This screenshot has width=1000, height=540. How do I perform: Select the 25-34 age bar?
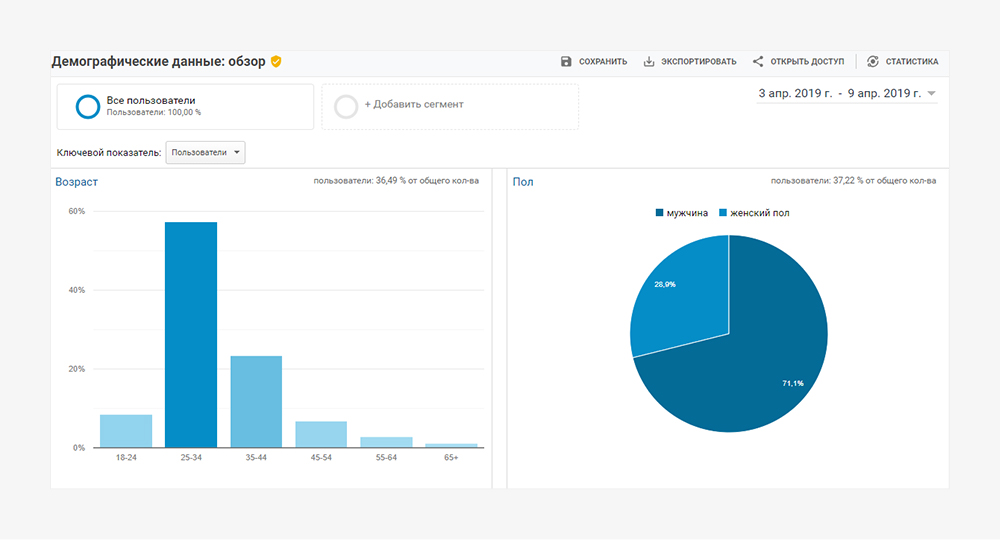(191, 335)
